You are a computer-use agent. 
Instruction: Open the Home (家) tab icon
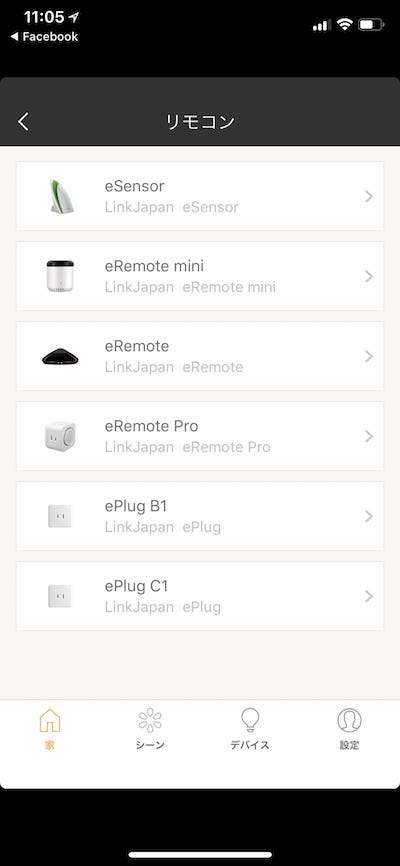point(50,720)
